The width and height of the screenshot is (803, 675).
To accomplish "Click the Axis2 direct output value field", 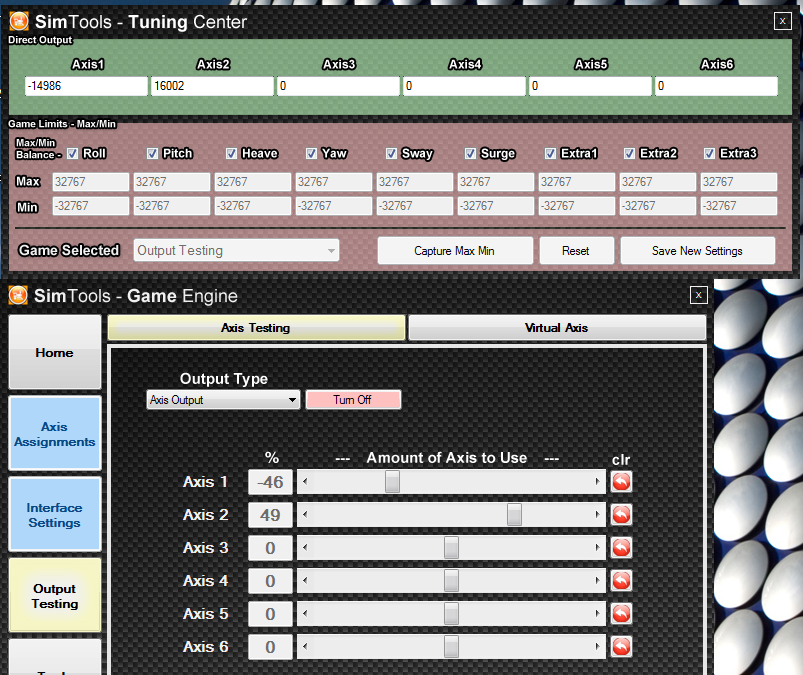I will pos(212,86).
